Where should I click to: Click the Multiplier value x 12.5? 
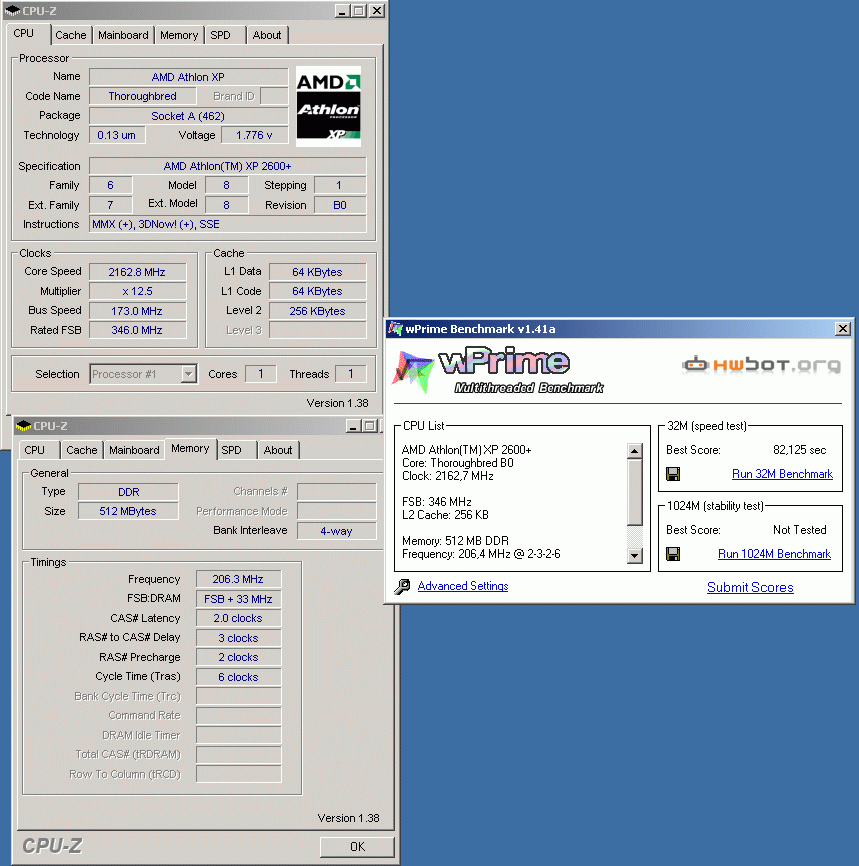[137, 292]
